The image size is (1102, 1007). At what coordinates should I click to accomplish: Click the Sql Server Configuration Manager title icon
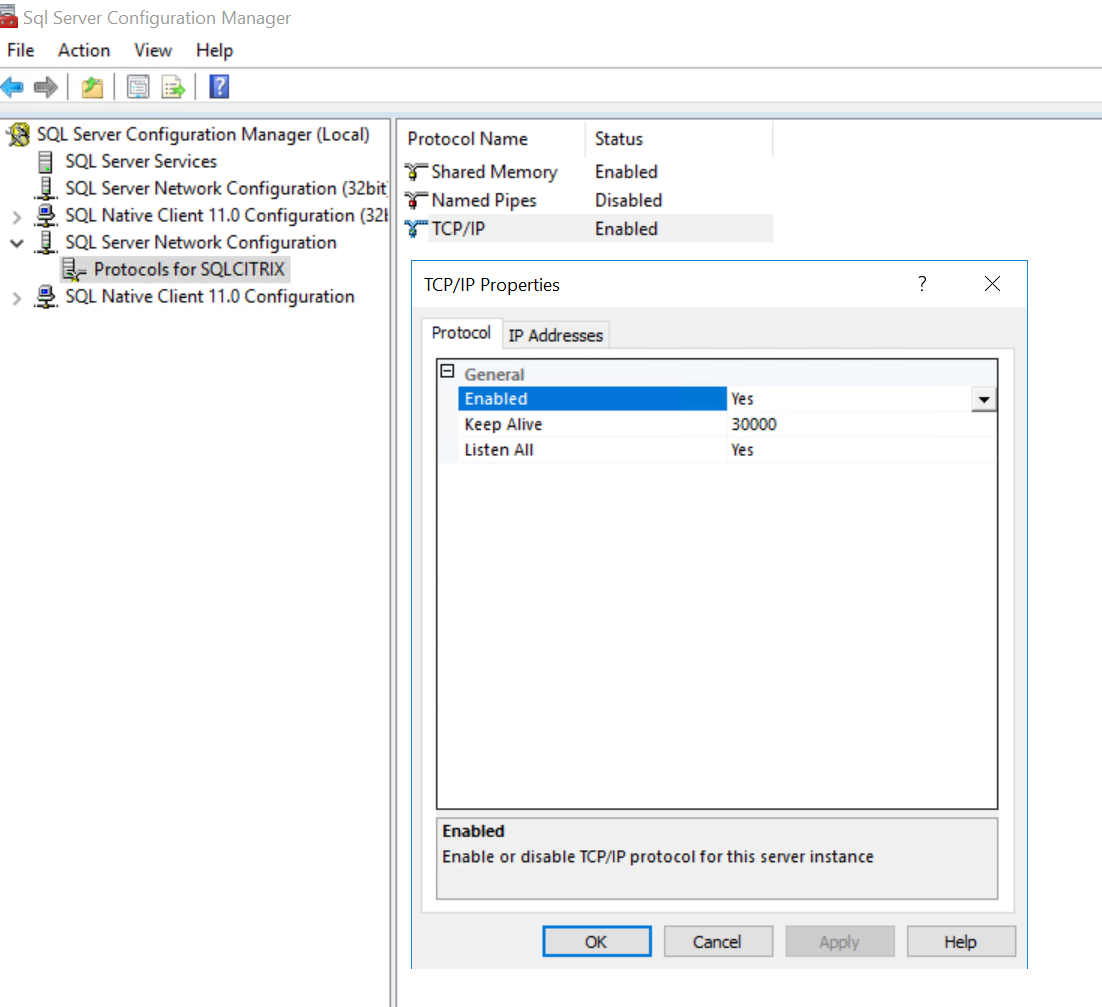pos(8,17)
